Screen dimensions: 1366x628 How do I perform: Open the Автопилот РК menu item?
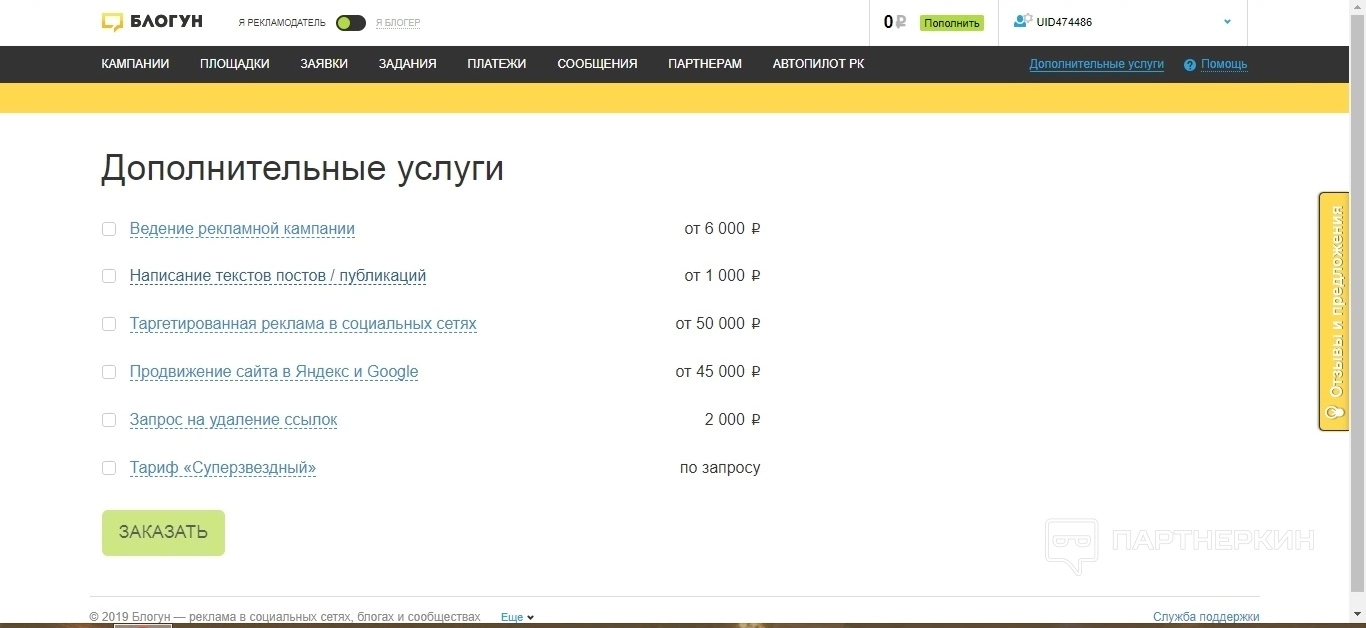pyautogui.click(x=818, y=64)
